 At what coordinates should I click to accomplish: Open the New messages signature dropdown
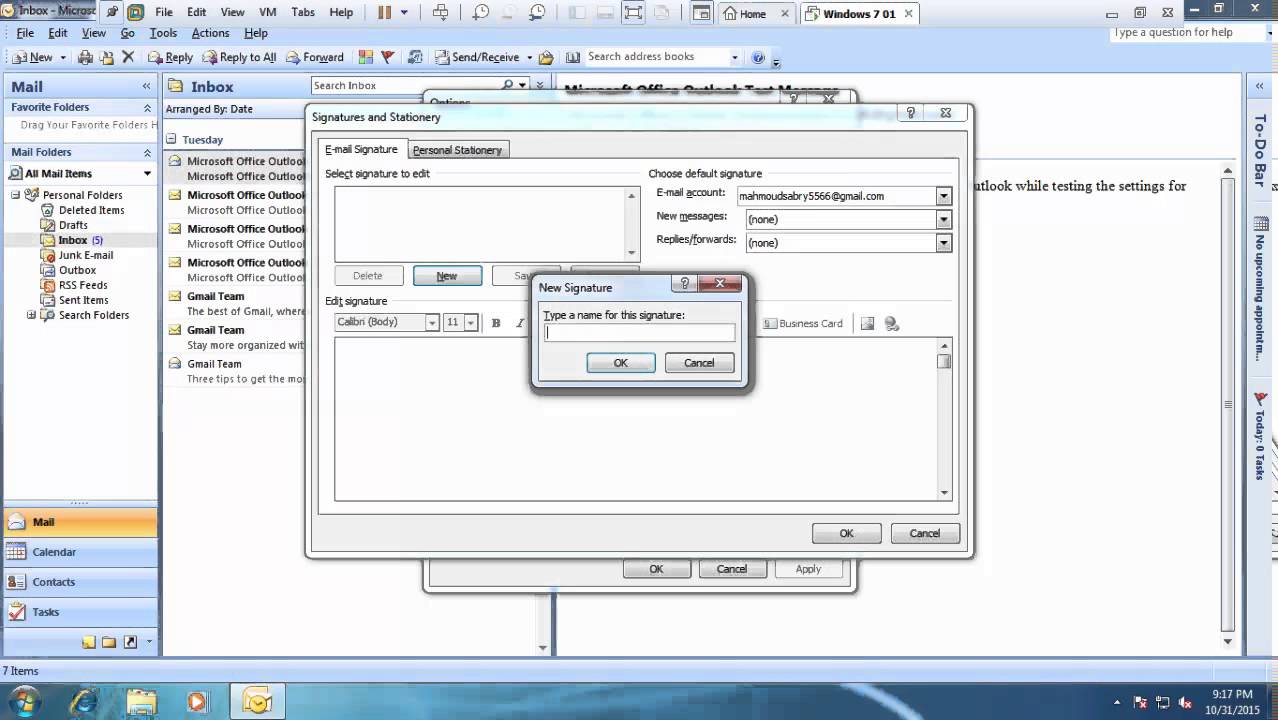tap(943, 219)
